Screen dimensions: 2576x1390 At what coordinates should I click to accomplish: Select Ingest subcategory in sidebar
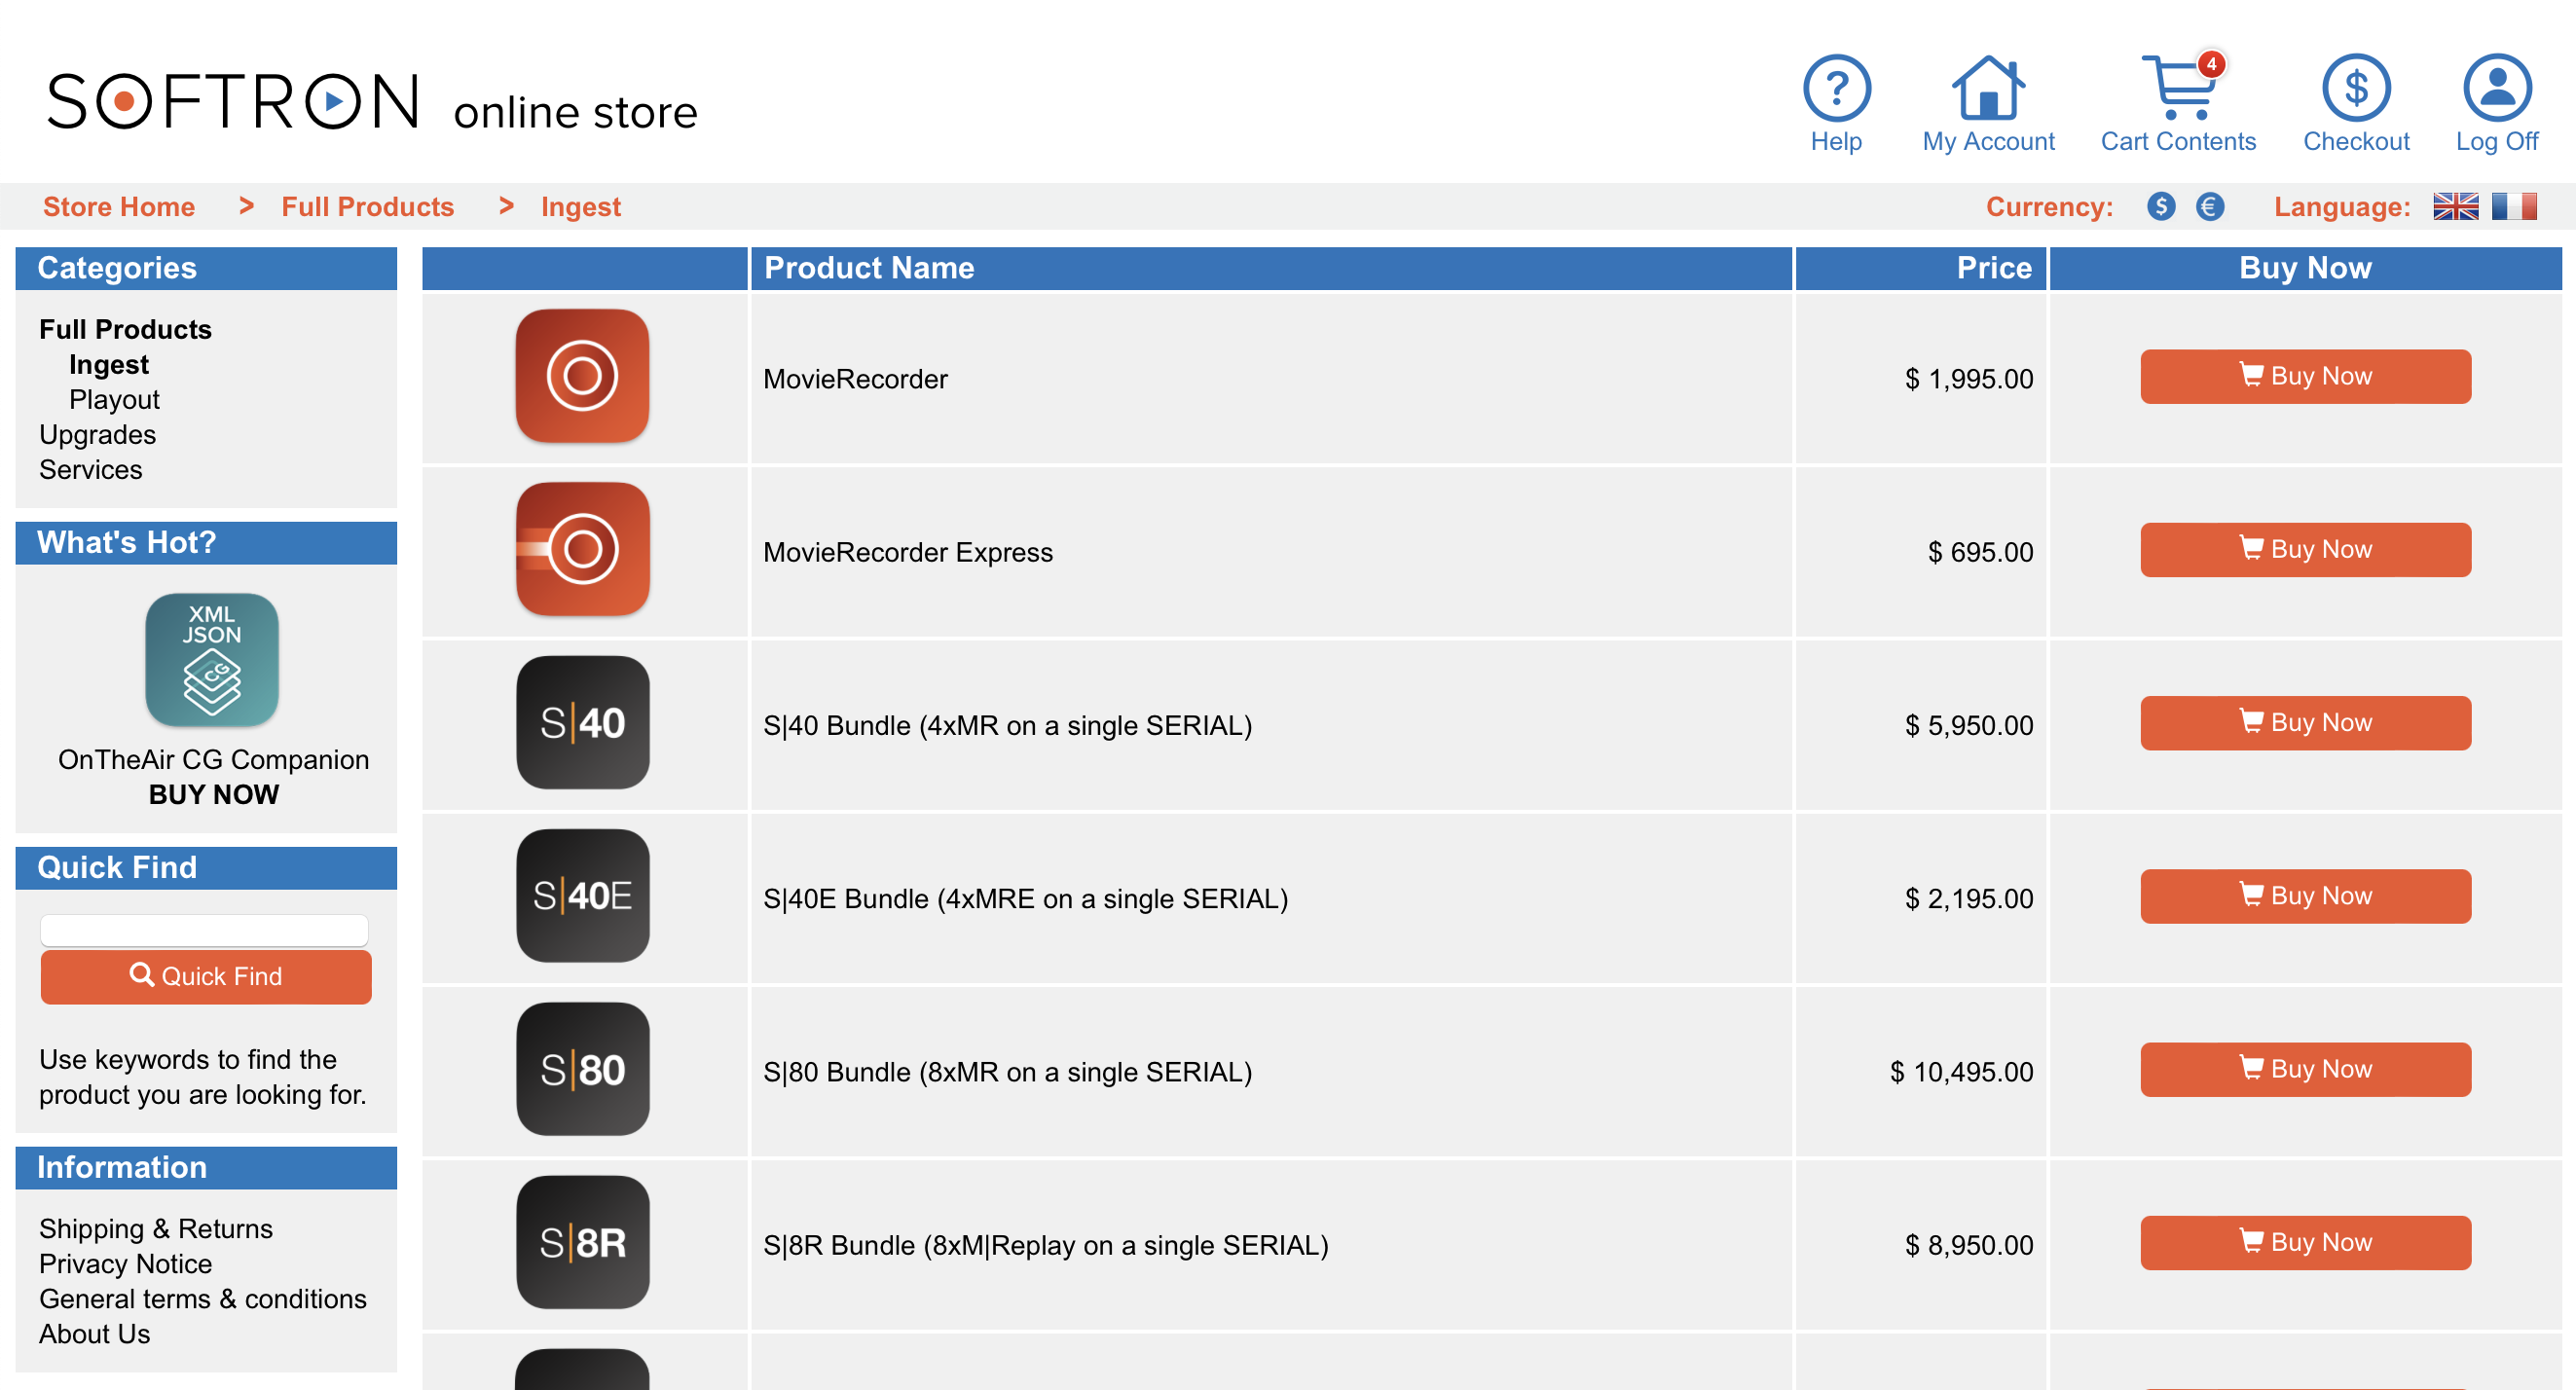(x=109, y=364)
